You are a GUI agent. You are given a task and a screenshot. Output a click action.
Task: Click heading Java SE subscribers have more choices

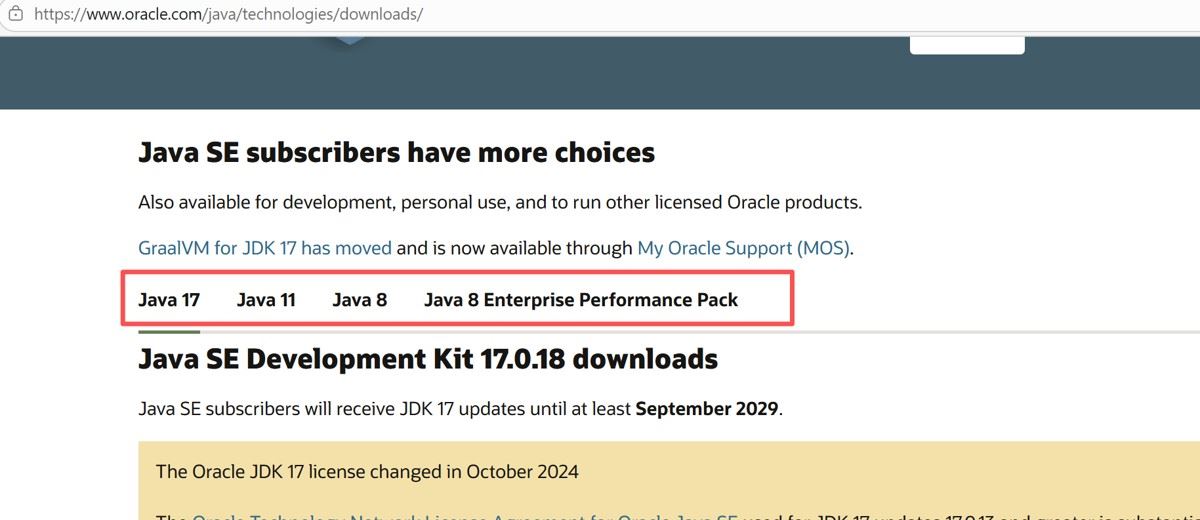click(396, 153)
